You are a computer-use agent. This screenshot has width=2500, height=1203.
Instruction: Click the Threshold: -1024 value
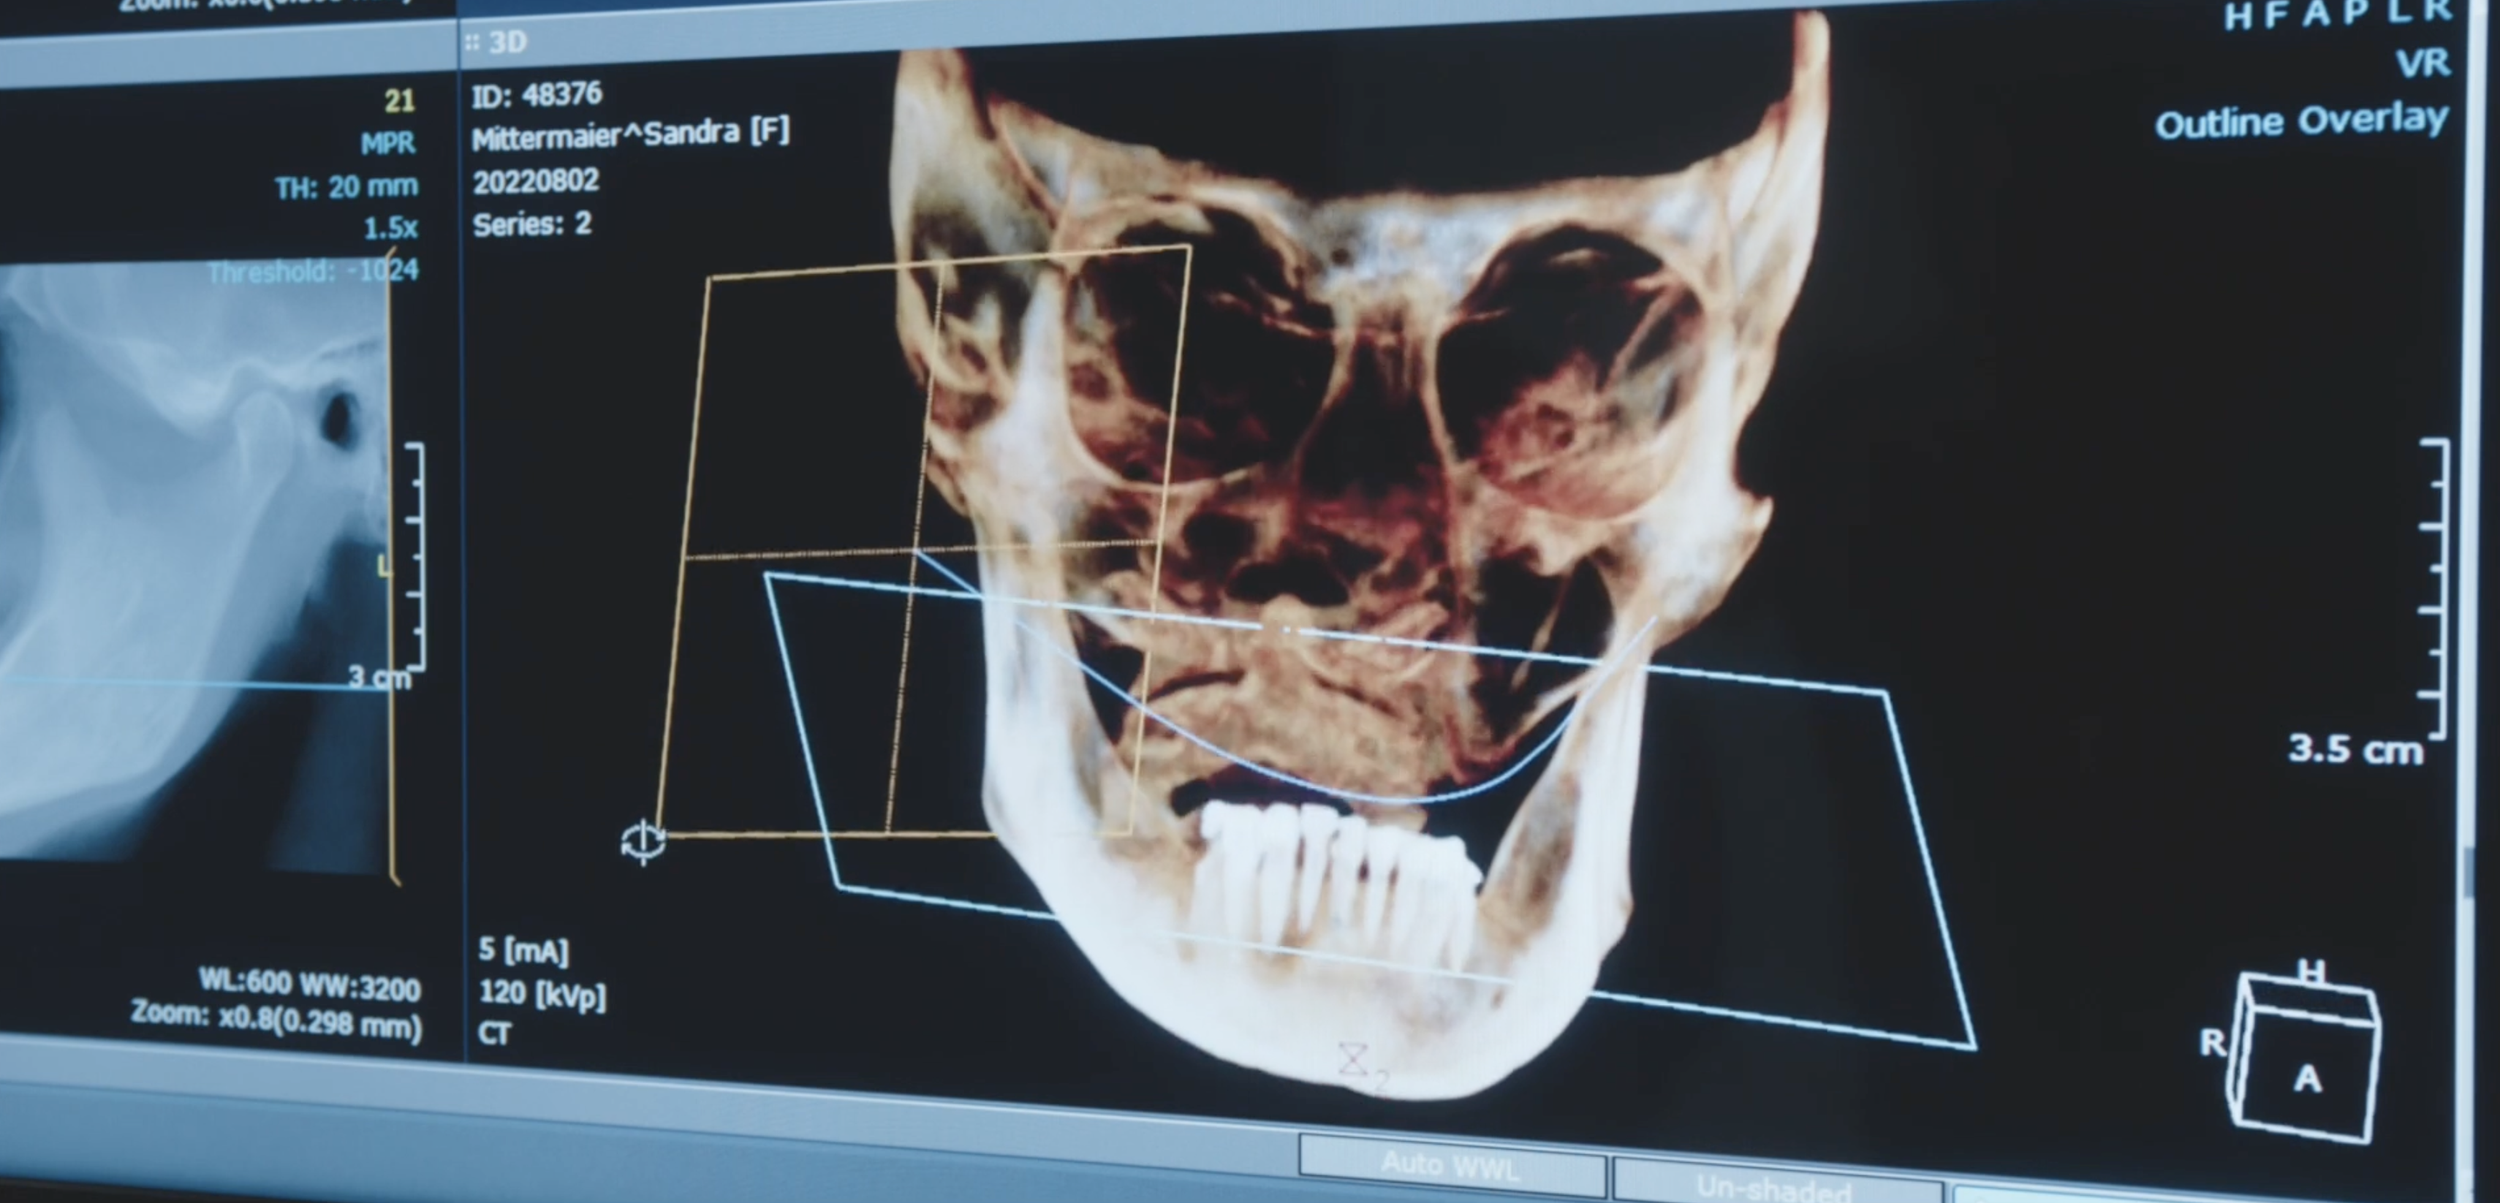[x=313, y=271]
